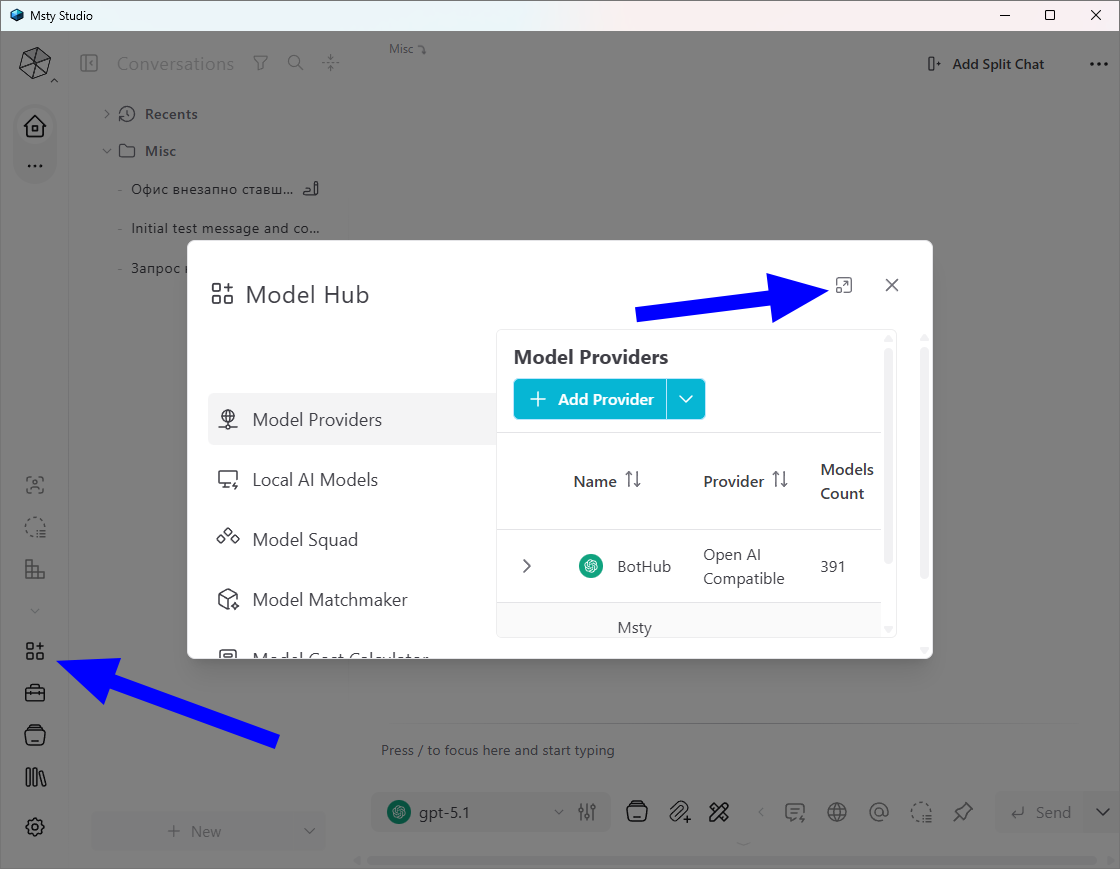Open the conversation 'Офис внезапно ставш...'
1120x869 pixels.
coord(212,189)
